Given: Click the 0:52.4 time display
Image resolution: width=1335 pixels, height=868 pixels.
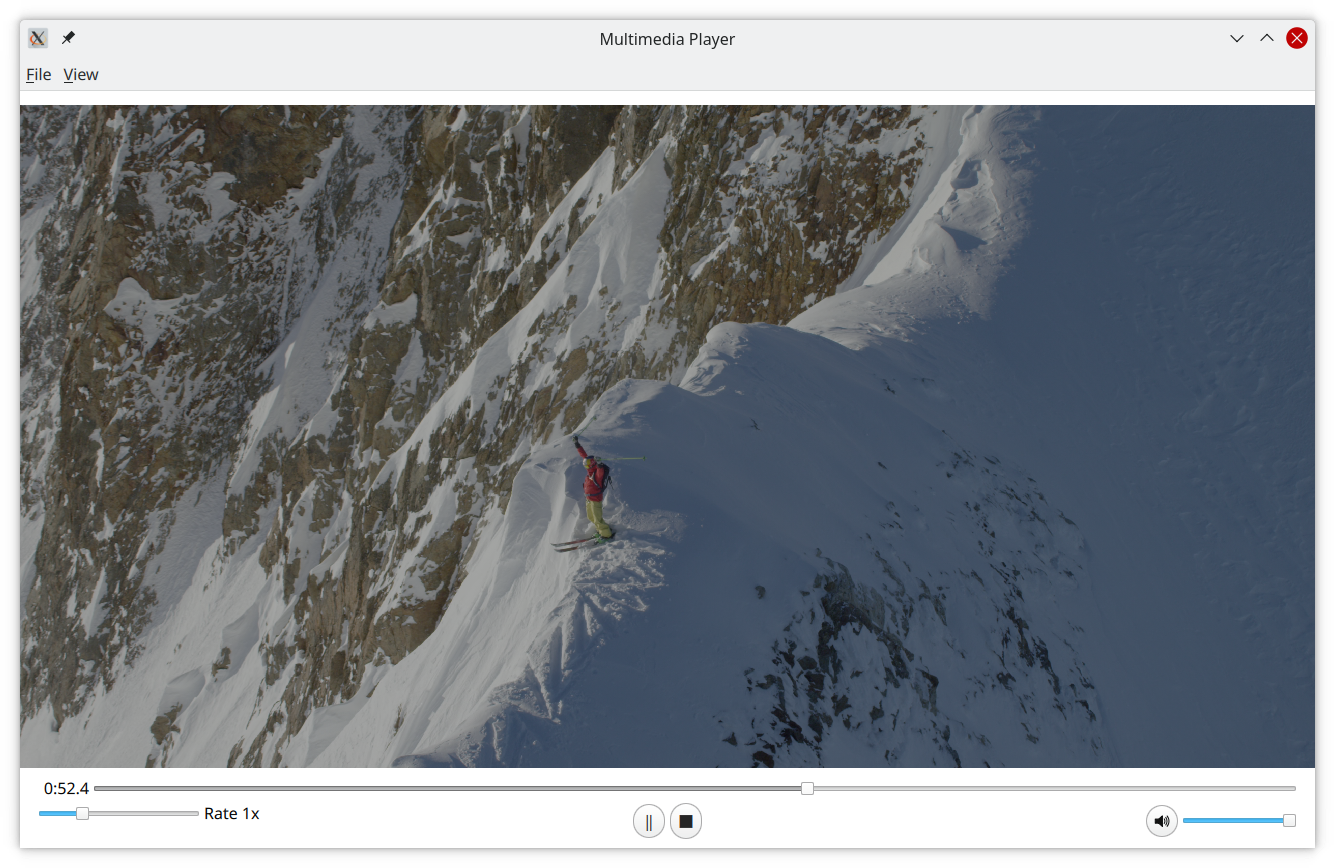Looking at the screenshot, I should pos(65,788).
